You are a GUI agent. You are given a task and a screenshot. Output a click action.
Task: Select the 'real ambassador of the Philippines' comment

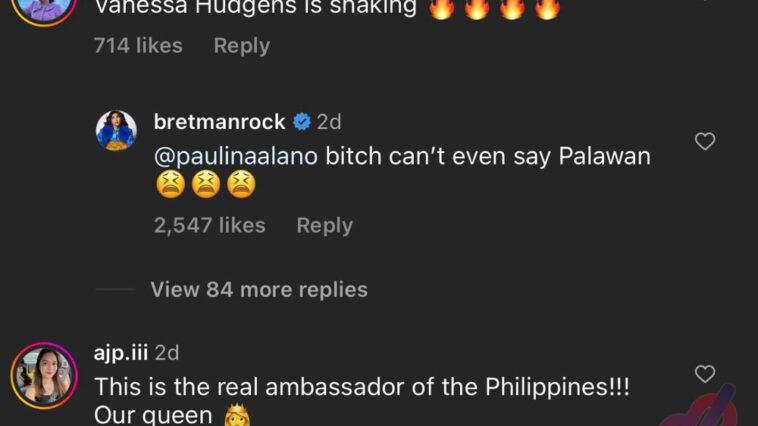(362, 387)
